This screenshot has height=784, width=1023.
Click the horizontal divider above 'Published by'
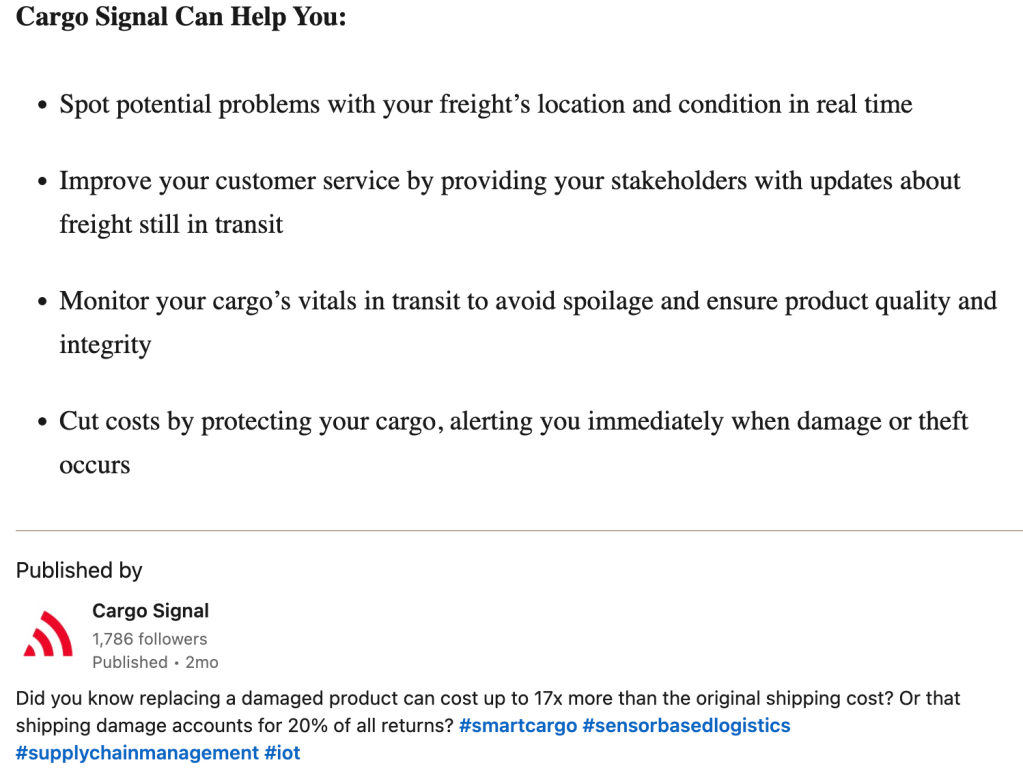click(519, 530)
